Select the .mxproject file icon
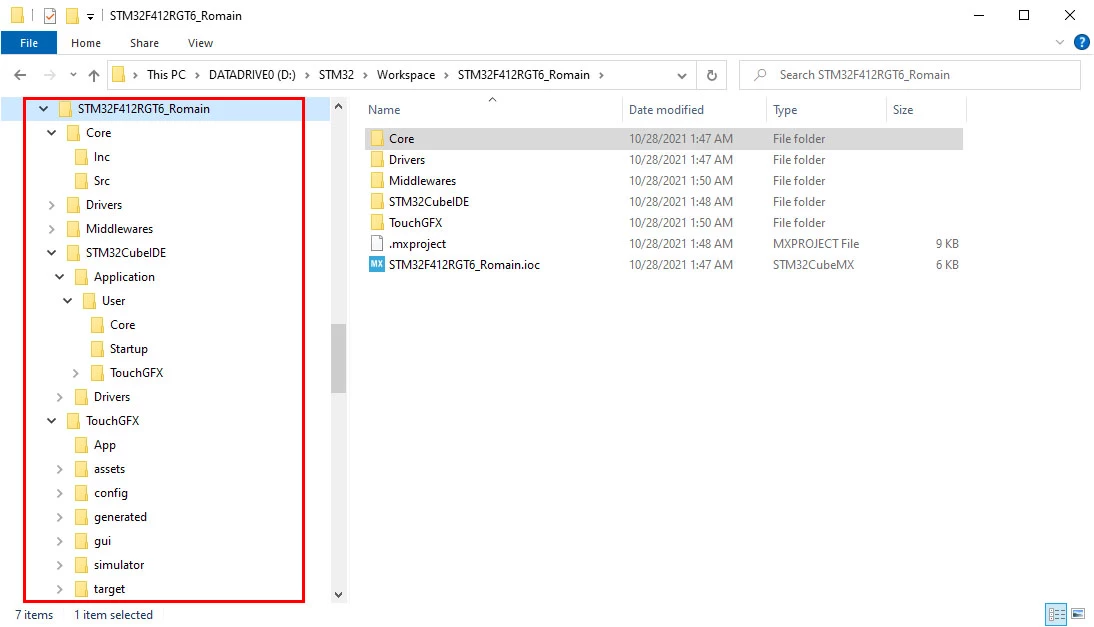1094x627 pixels. 377,243
